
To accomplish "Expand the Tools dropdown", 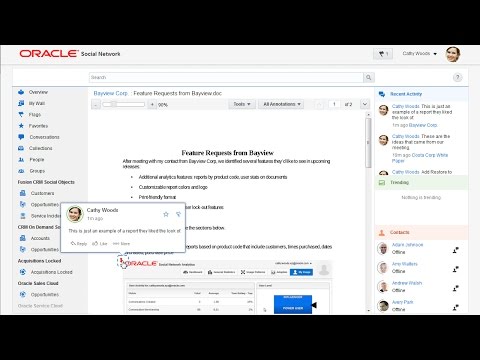I will pos(242,104).
